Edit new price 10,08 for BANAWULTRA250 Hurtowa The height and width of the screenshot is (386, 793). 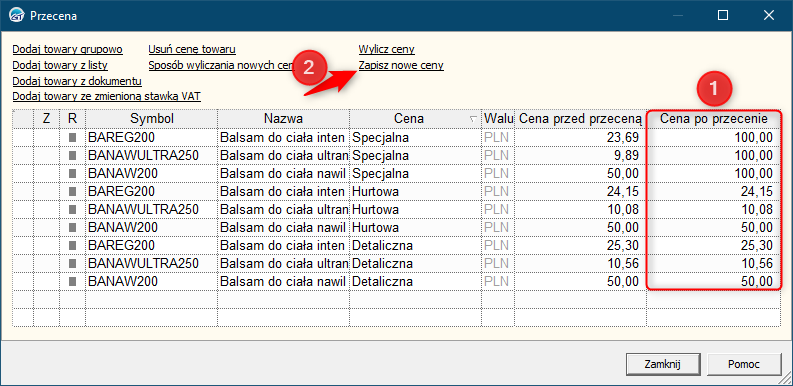click(x=714, y=209)
